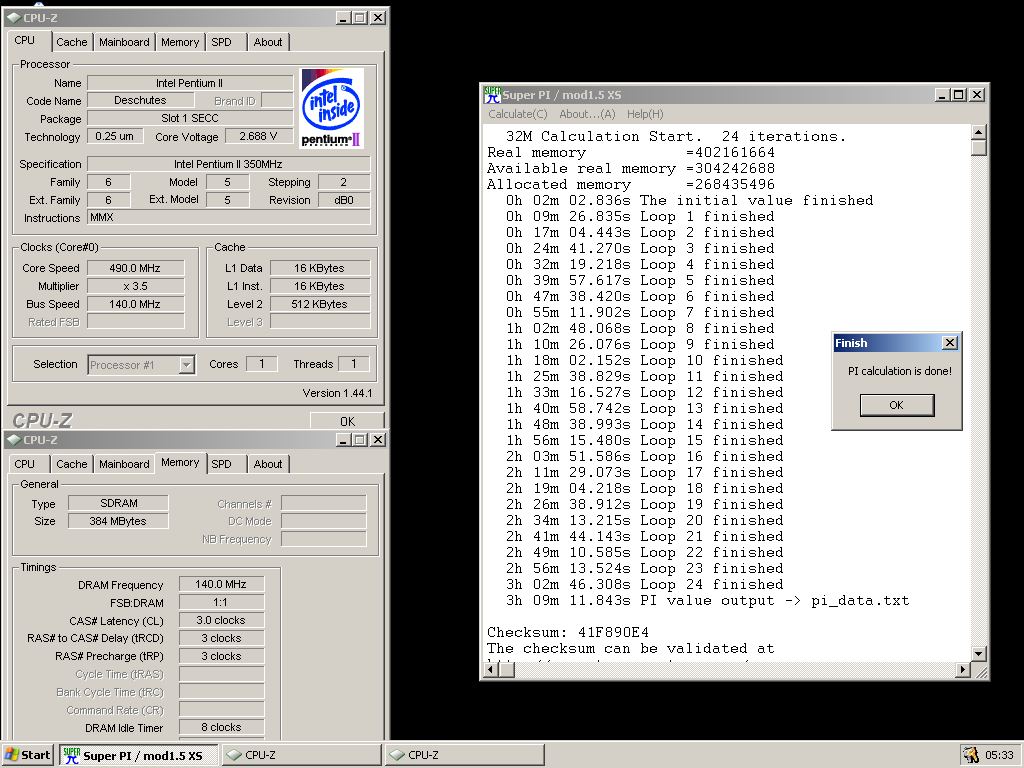Activate second CPU-Z taskbar button
Screen dimensions: 1024x768
tap(464, 755)
